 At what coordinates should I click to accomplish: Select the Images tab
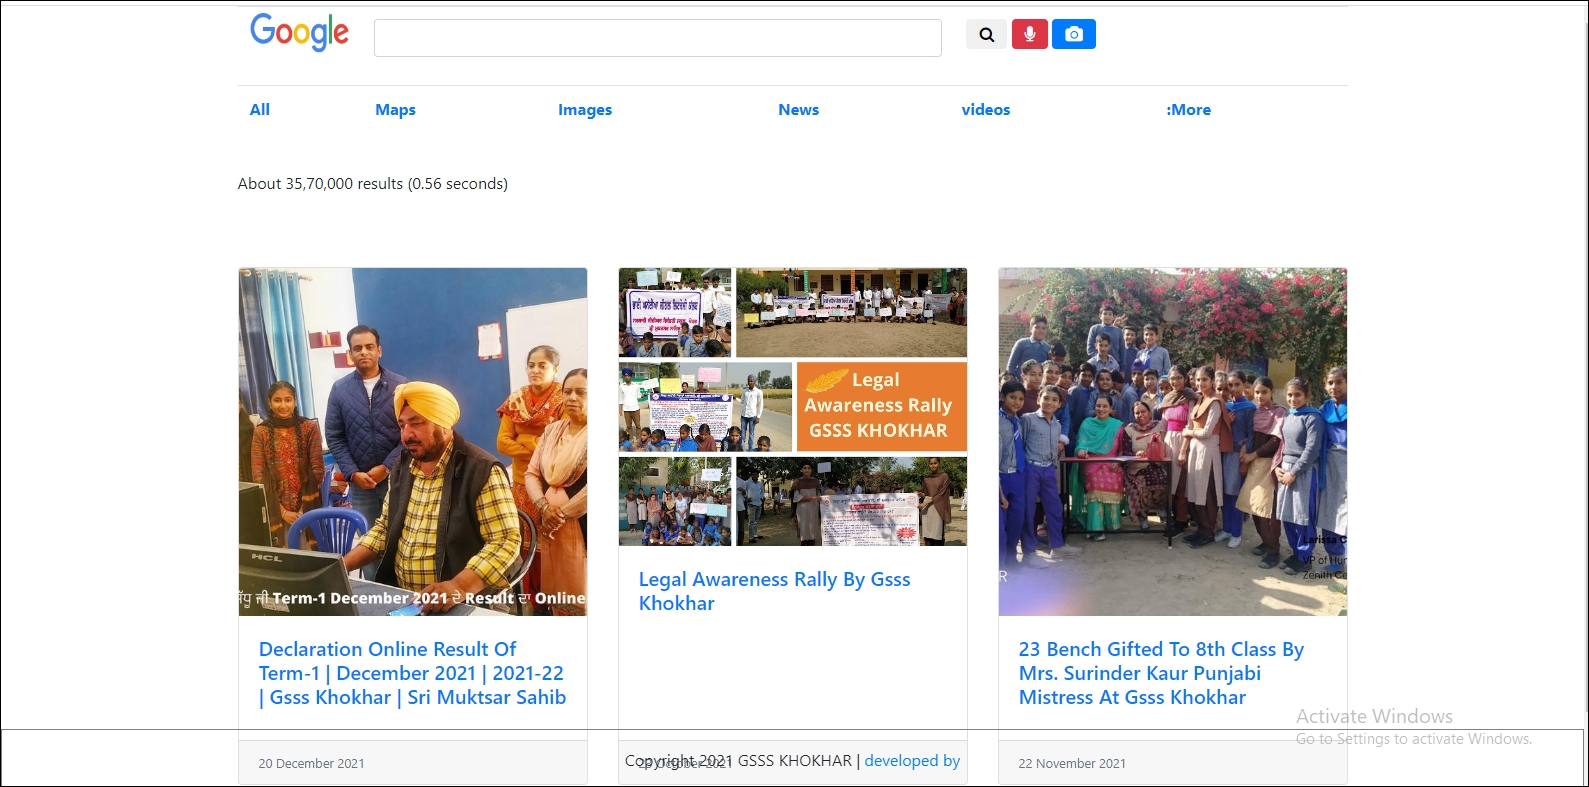click(585, 110)
